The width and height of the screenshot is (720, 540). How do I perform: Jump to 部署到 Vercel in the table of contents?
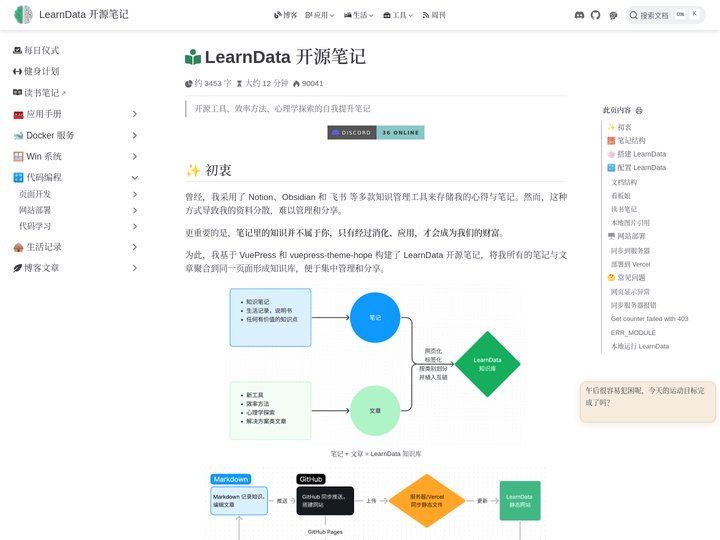coord(630,264)
